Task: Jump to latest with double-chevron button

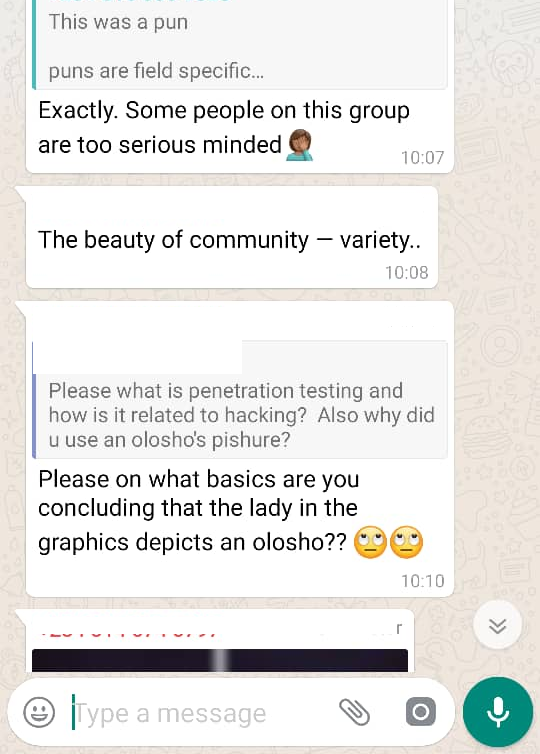Action: [x=497, y=626]
